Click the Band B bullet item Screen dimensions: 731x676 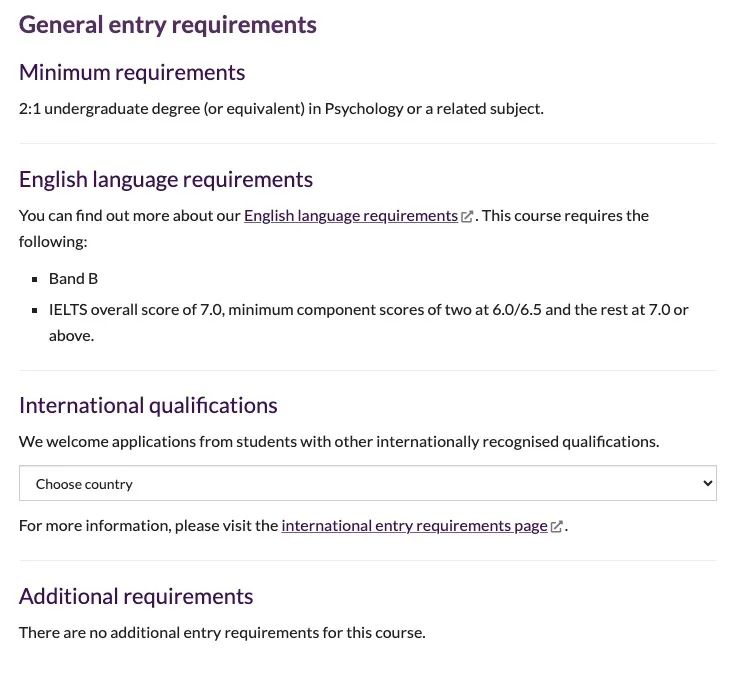[73, 279]
